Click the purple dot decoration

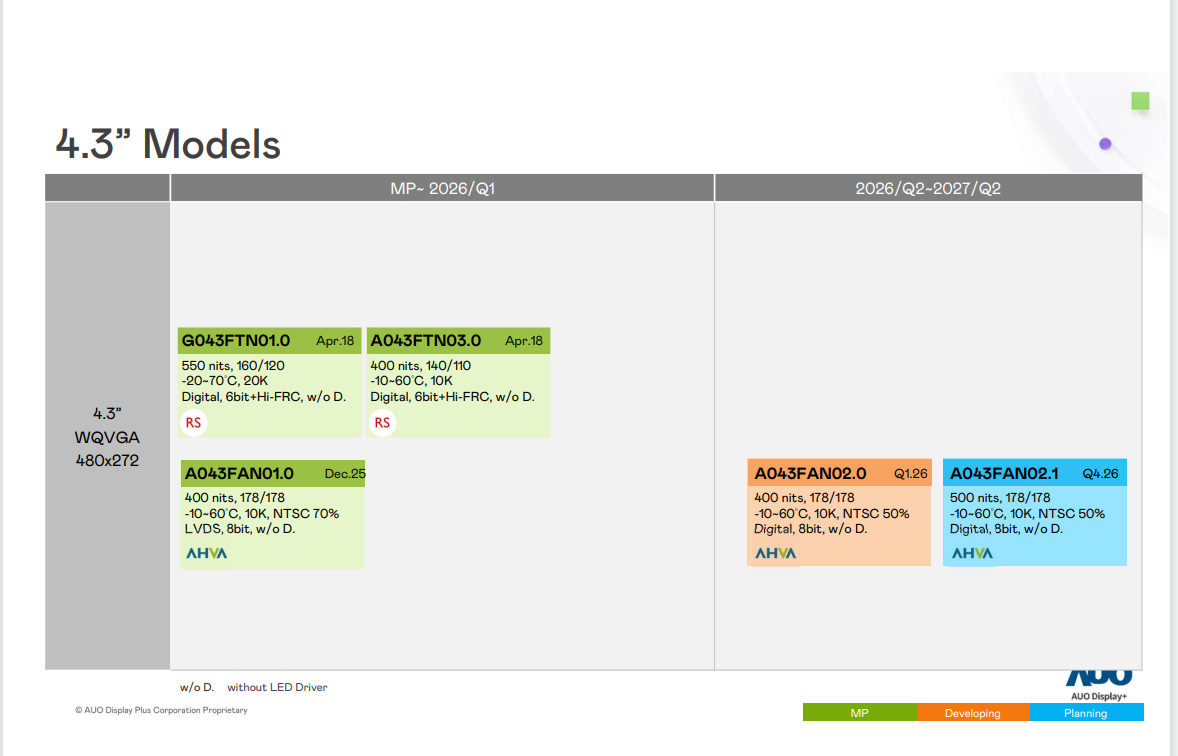(1105, 144)
